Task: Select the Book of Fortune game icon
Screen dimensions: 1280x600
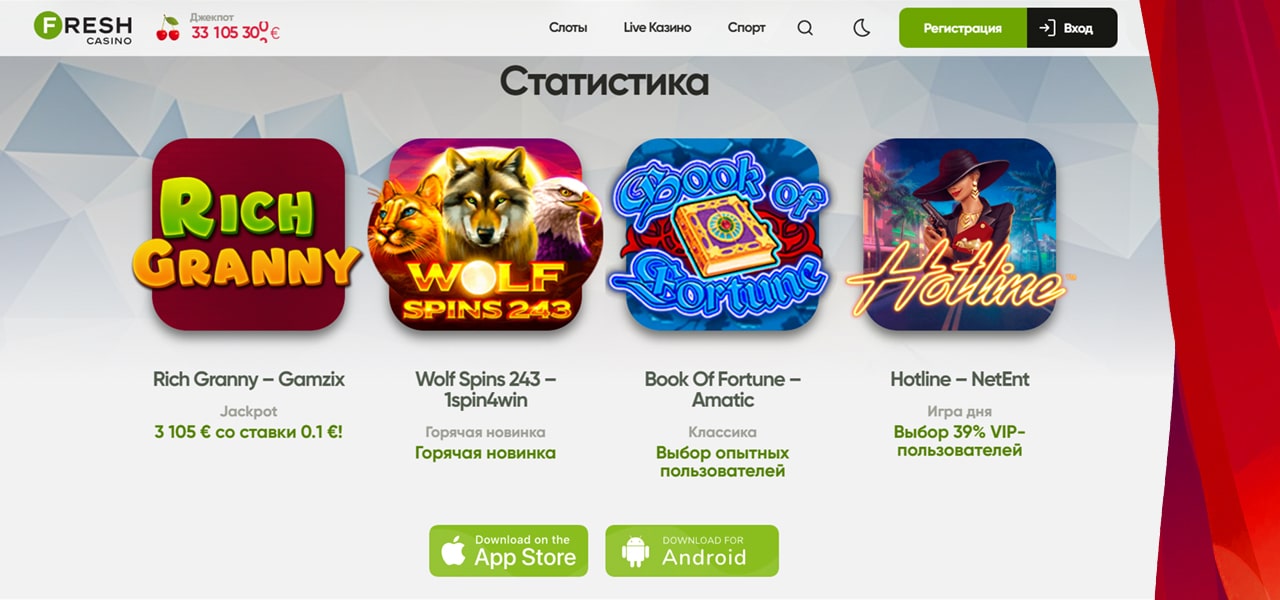Action: [722, 235]
